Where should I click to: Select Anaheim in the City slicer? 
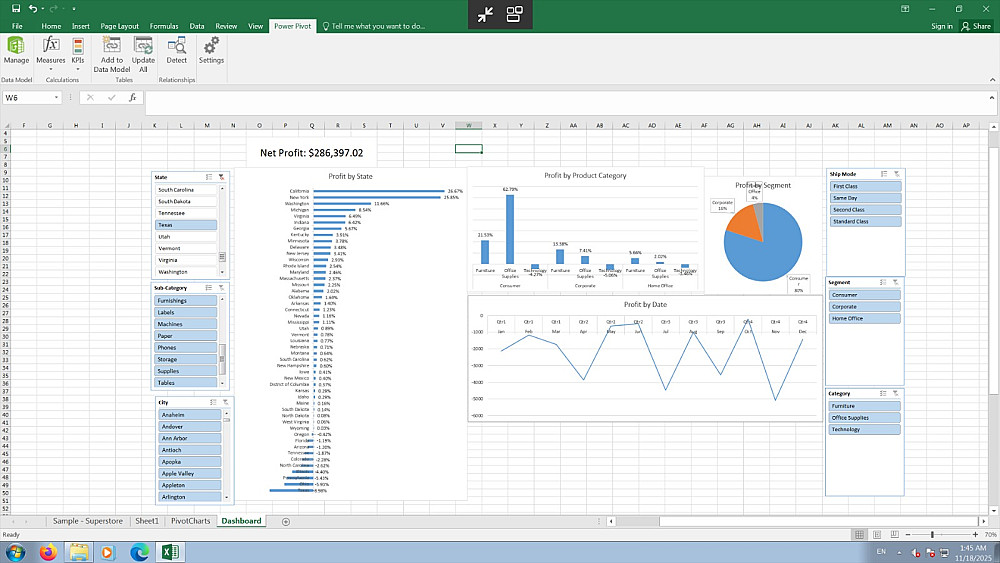tap(190, 414)
